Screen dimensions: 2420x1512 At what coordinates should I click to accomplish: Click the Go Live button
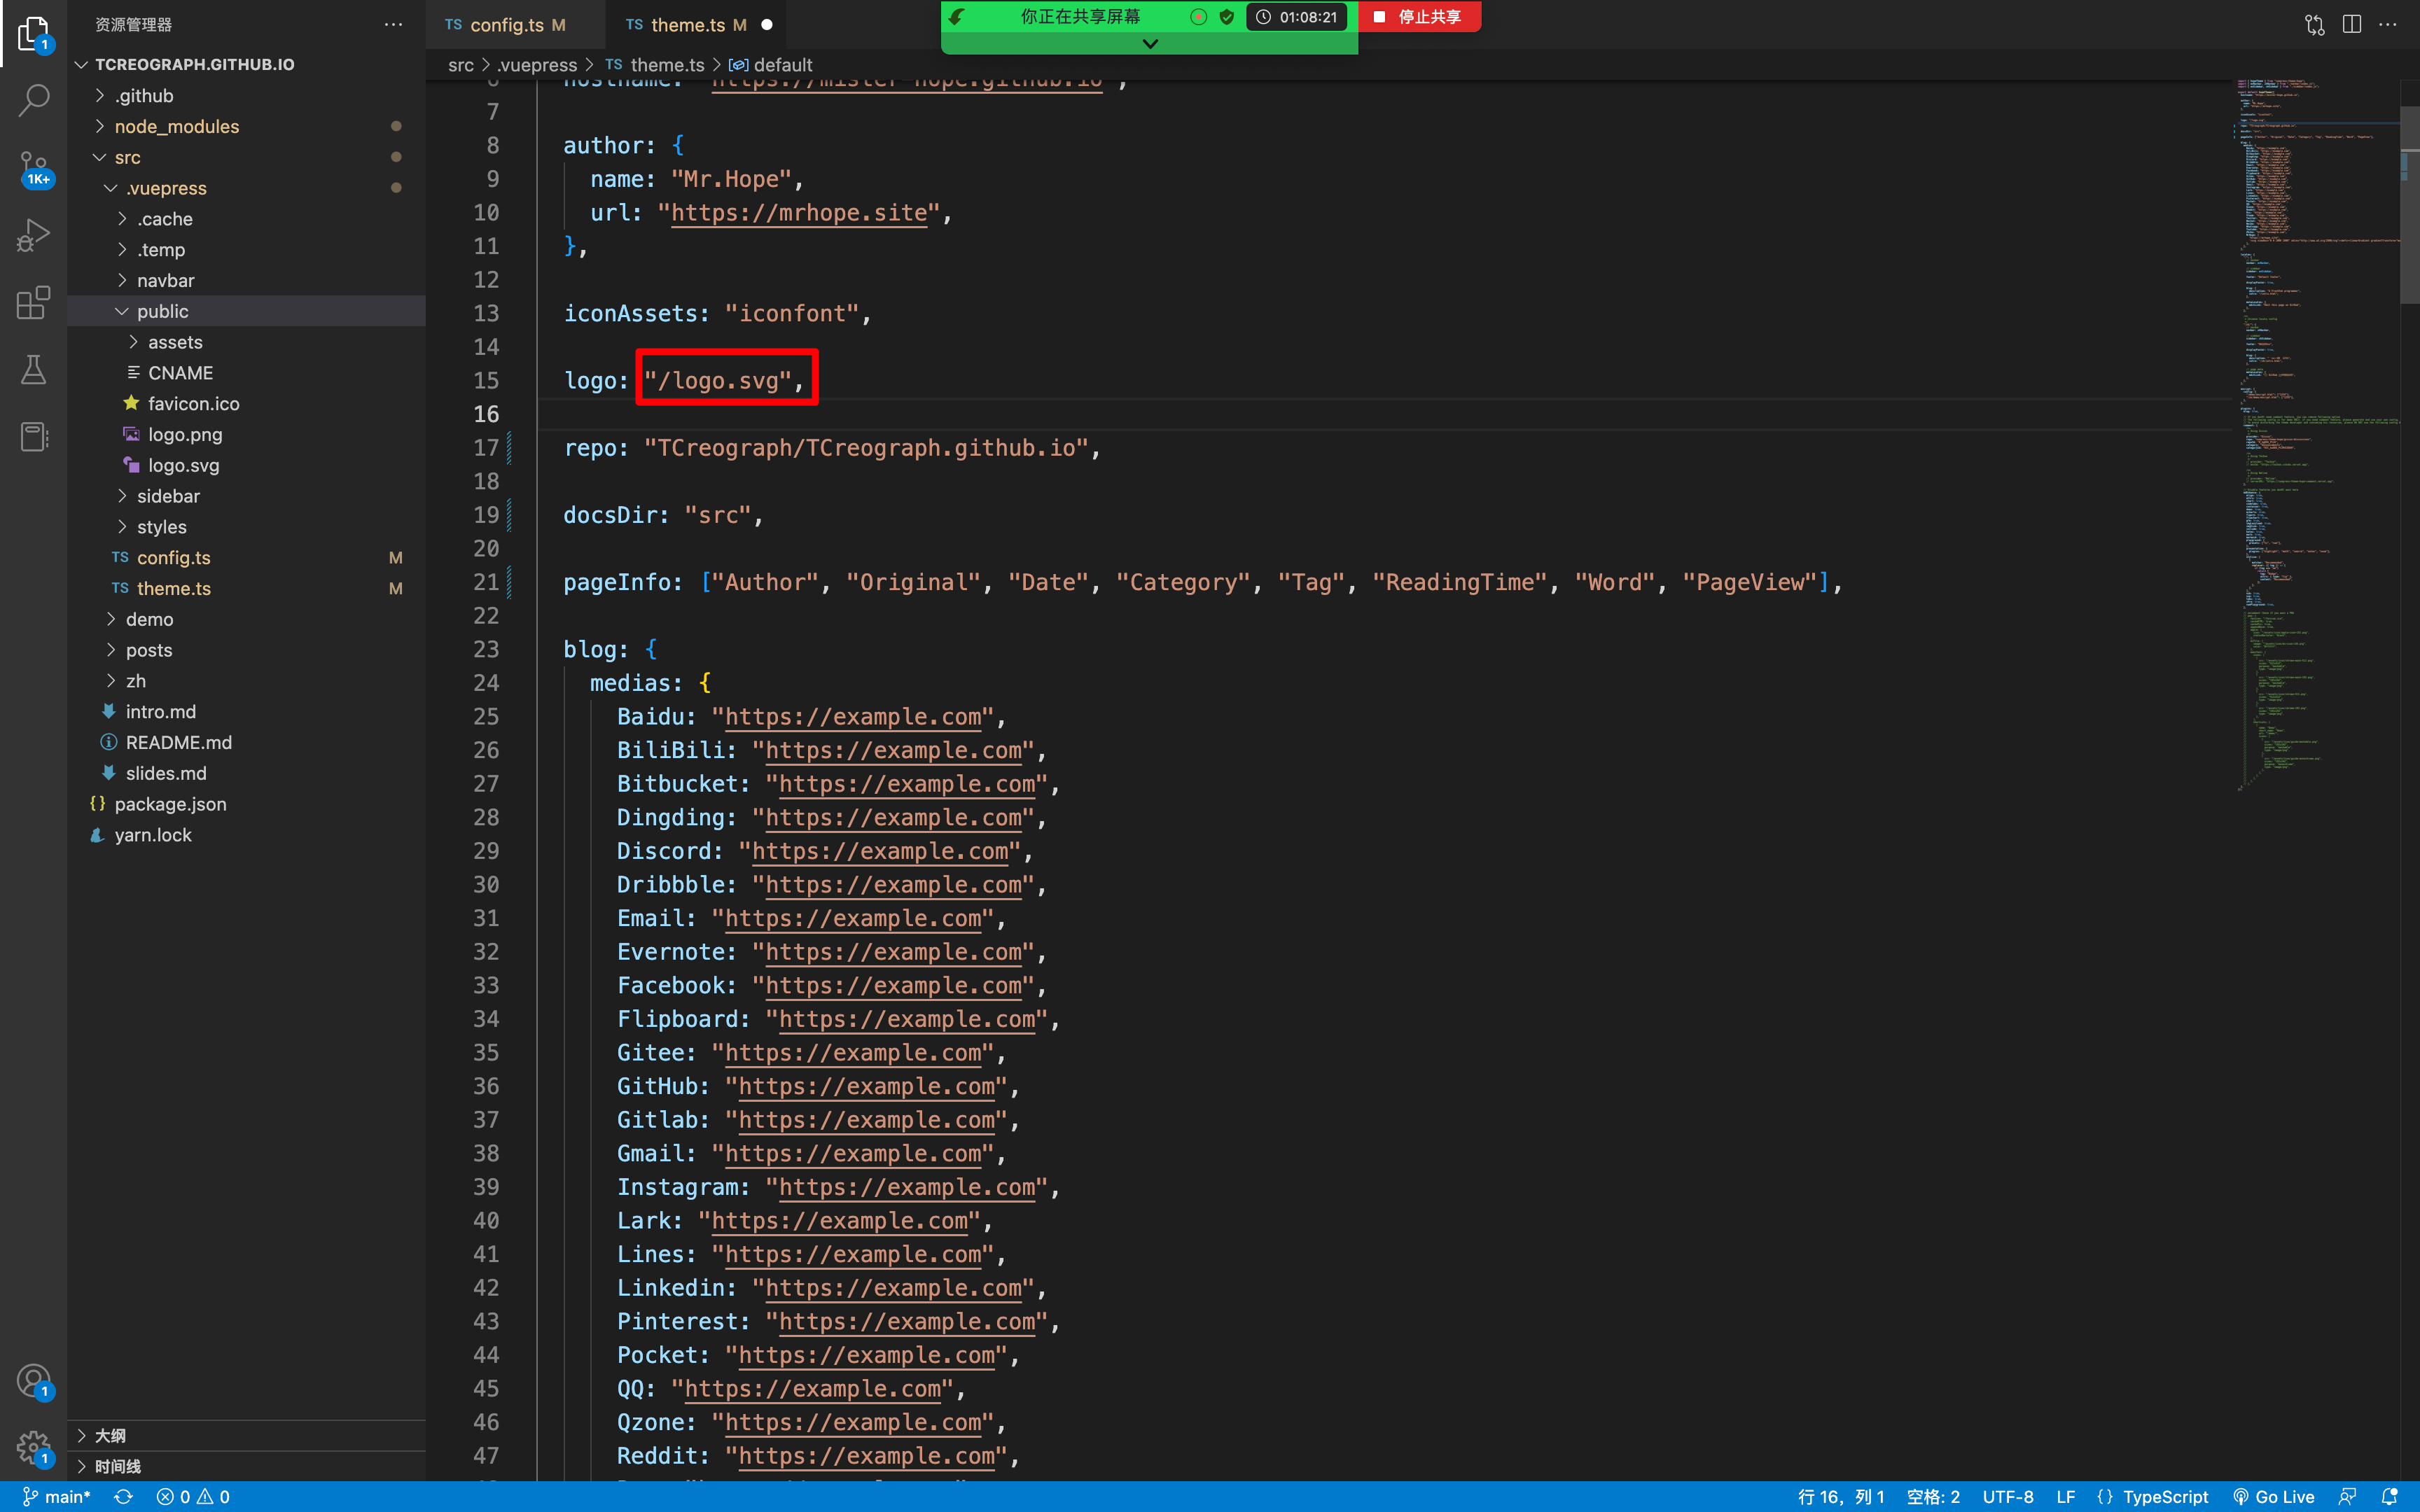tap(2273, 1497)
